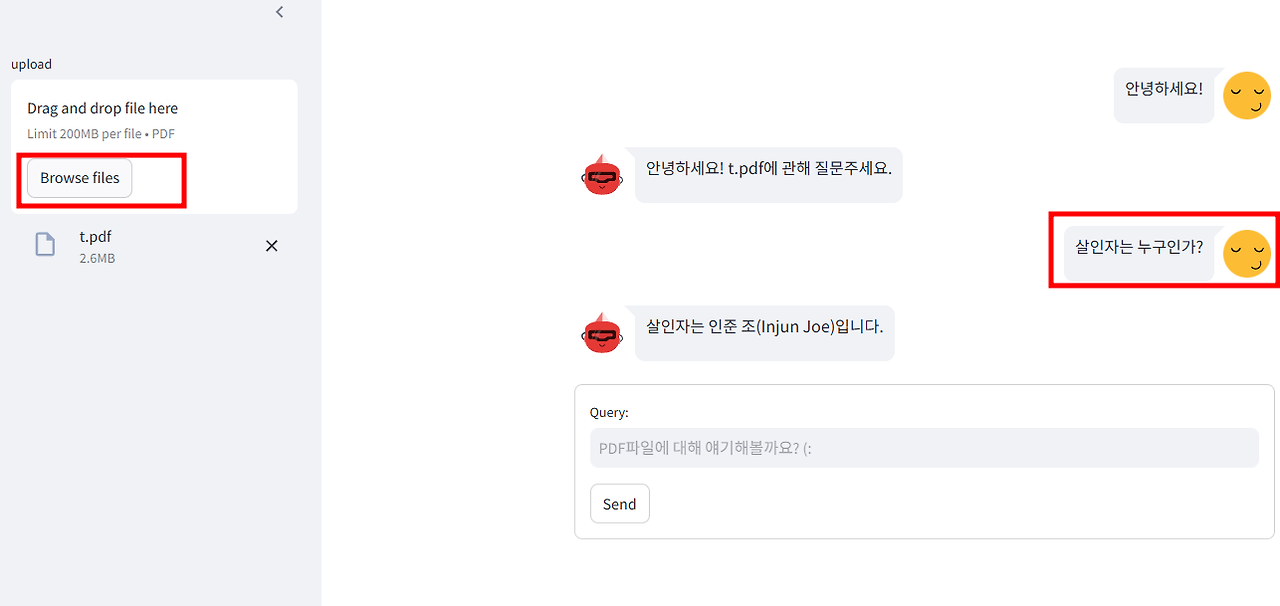Click the user emoji next to '살인자는 누구인가?'
The width and height of the screenshot is (1280, 606).
click(x=1247, y=253)
